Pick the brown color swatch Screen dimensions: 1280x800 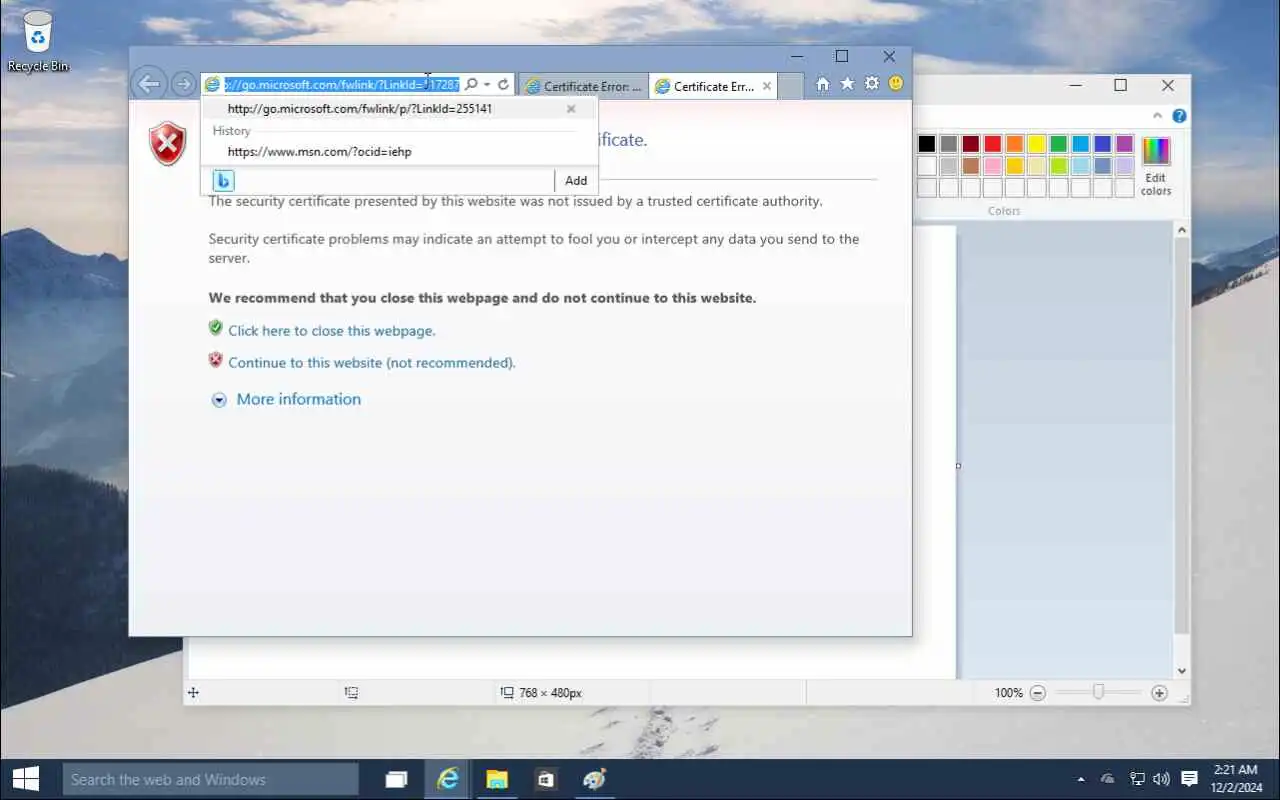pos(971,166)
